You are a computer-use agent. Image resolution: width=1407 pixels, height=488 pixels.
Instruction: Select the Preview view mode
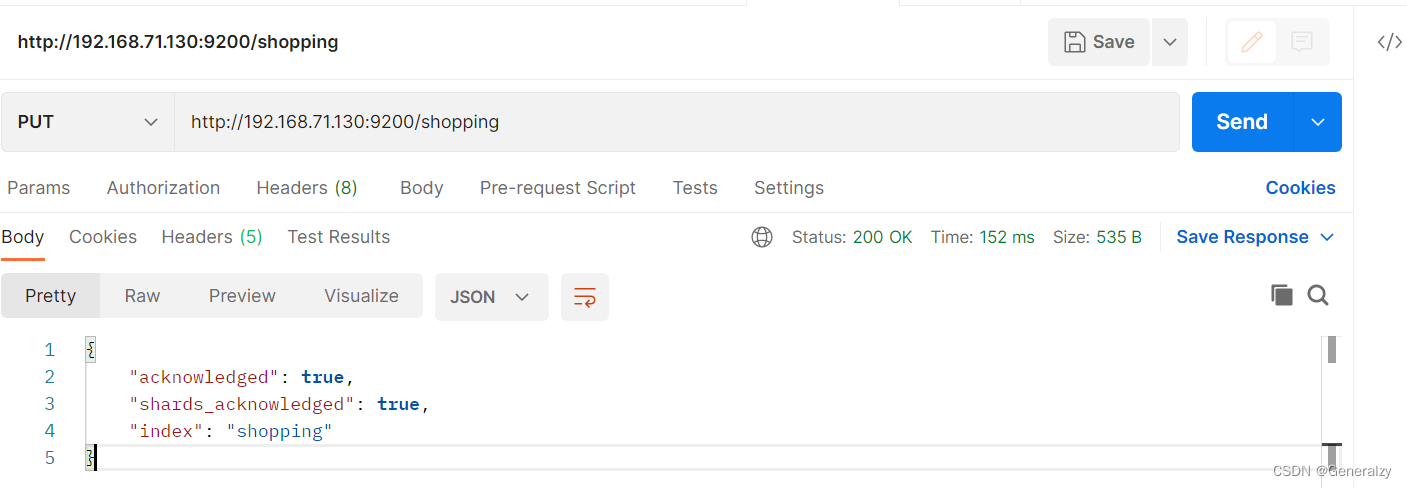242,296
